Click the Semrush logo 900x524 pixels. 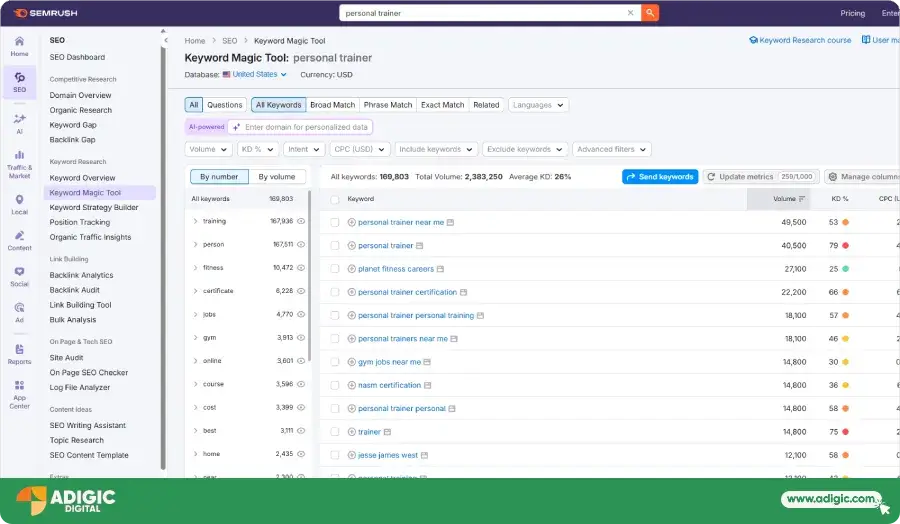(46, 13)
